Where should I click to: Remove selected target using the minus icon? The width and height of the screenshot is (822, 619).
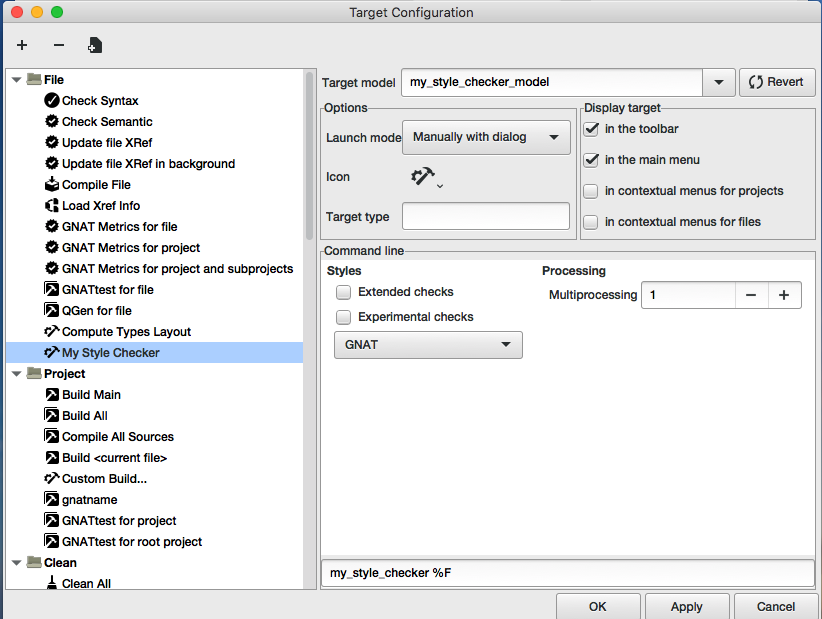coord(58,44)
